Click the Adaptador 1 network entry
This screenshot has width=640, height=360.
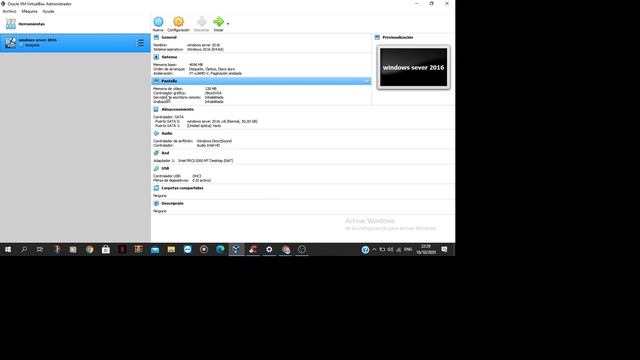coord(193,161)
